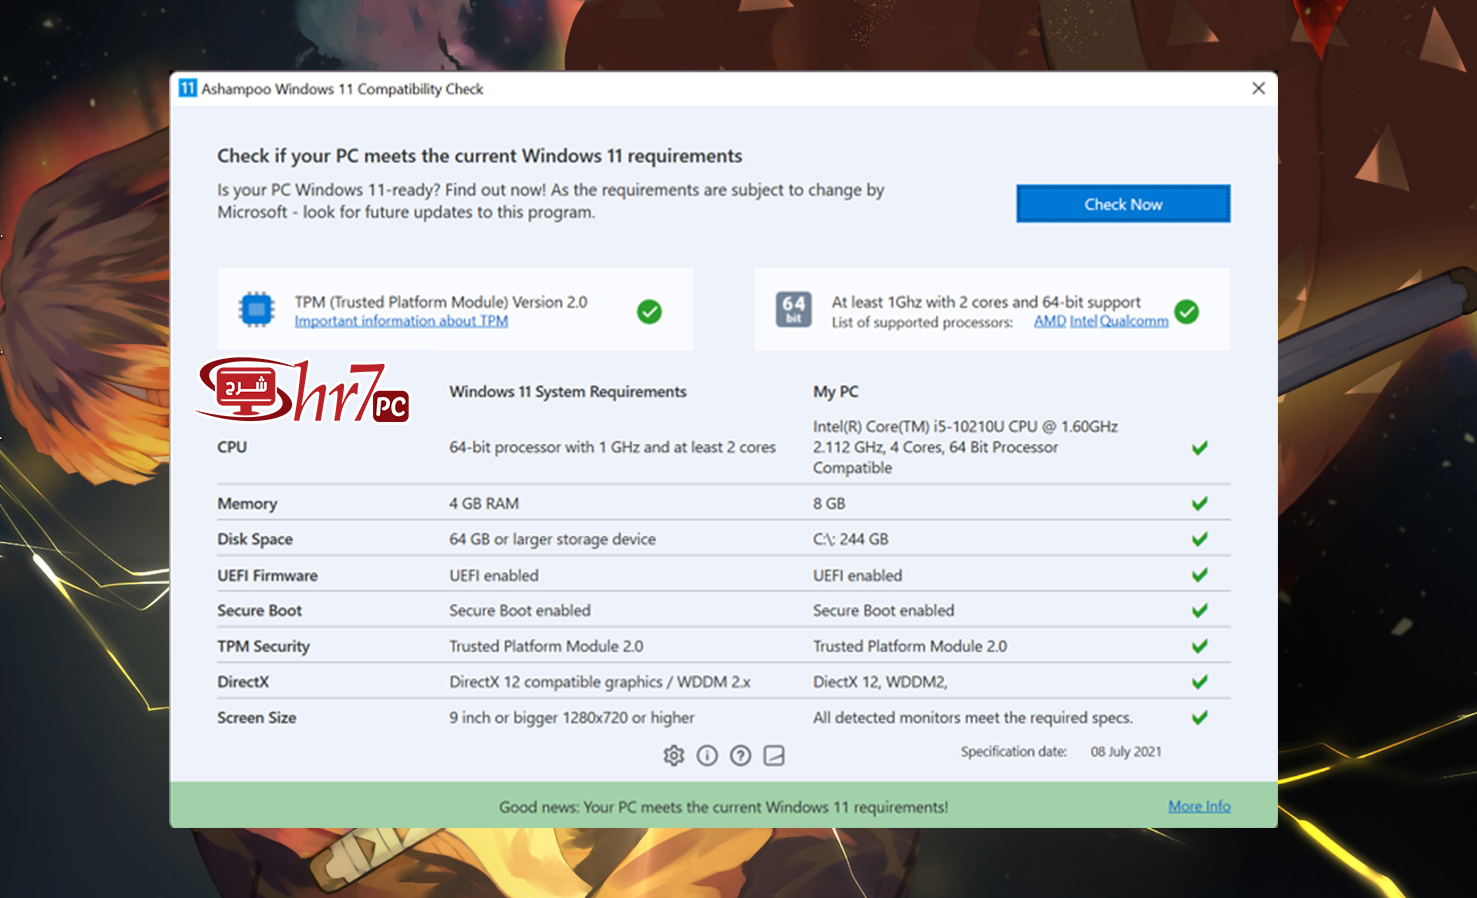Click the UEFI Firmware row green checkmark

pyautogui.click(x=1200, y=575)
